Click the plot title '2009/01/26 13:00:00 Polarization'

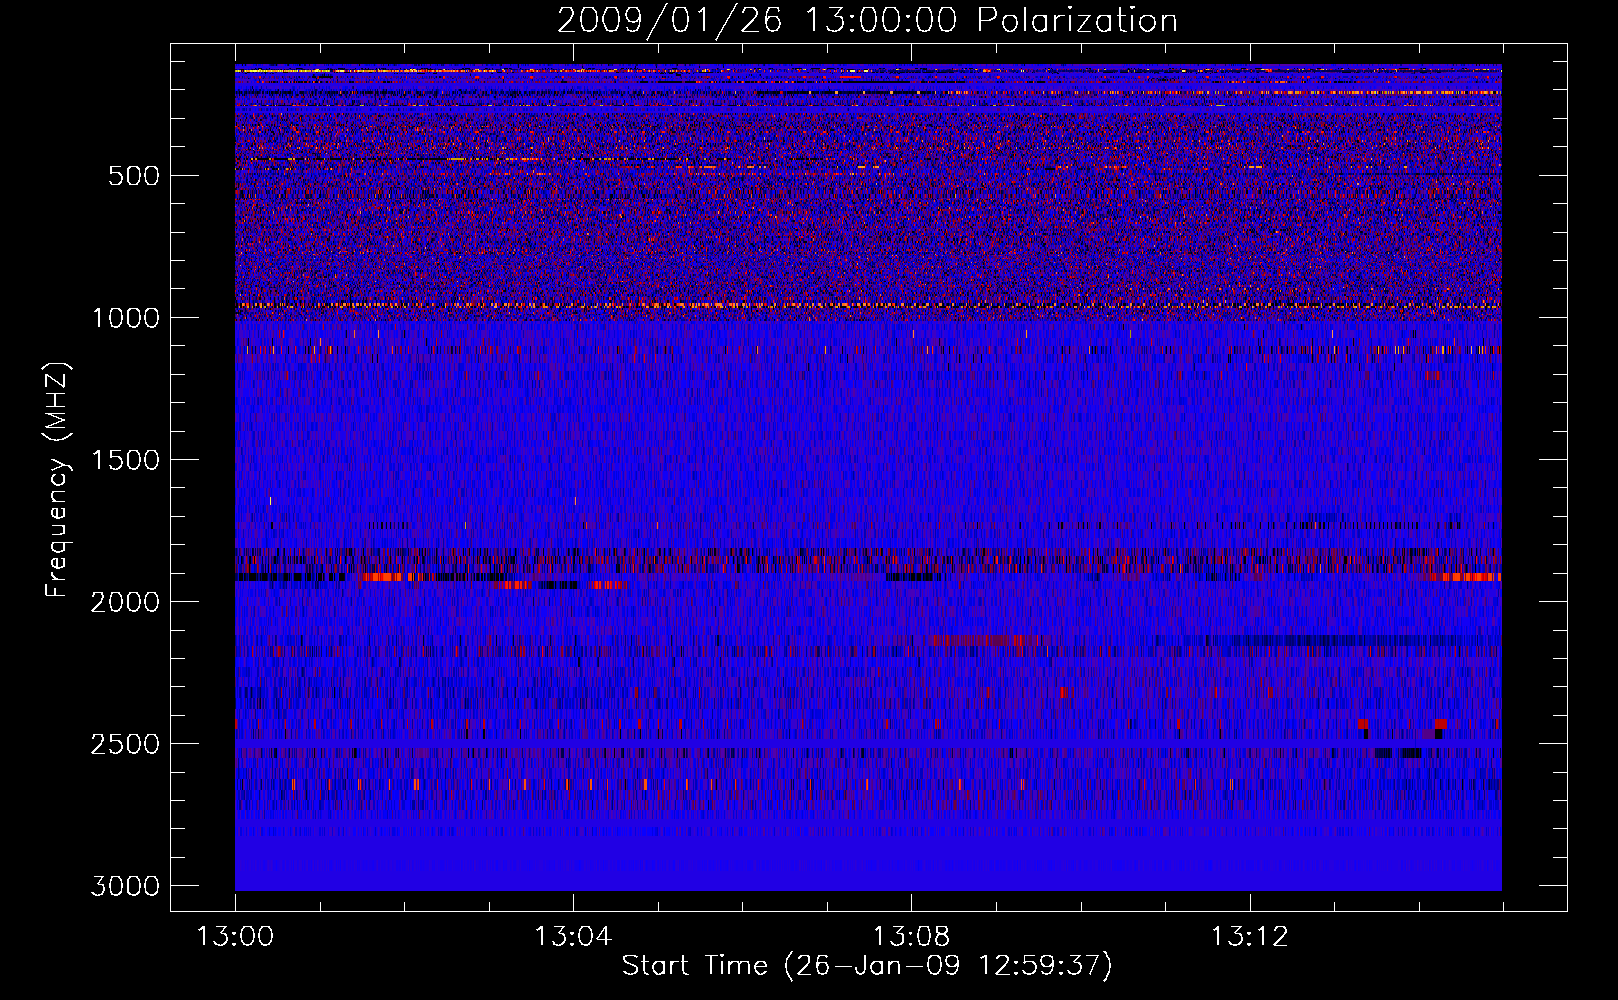(x=867, y=20)
